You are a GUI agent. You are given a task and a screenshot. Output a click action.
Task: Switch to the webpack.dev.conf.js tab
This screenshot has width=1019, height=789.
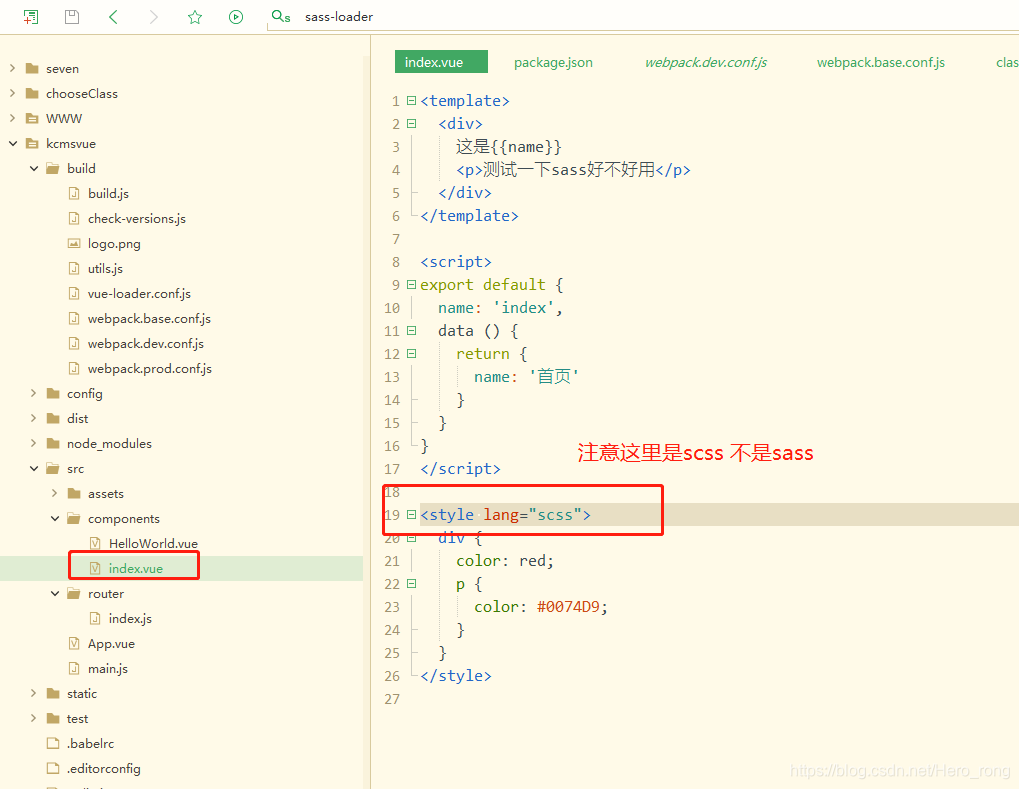[x=706, y=62]
